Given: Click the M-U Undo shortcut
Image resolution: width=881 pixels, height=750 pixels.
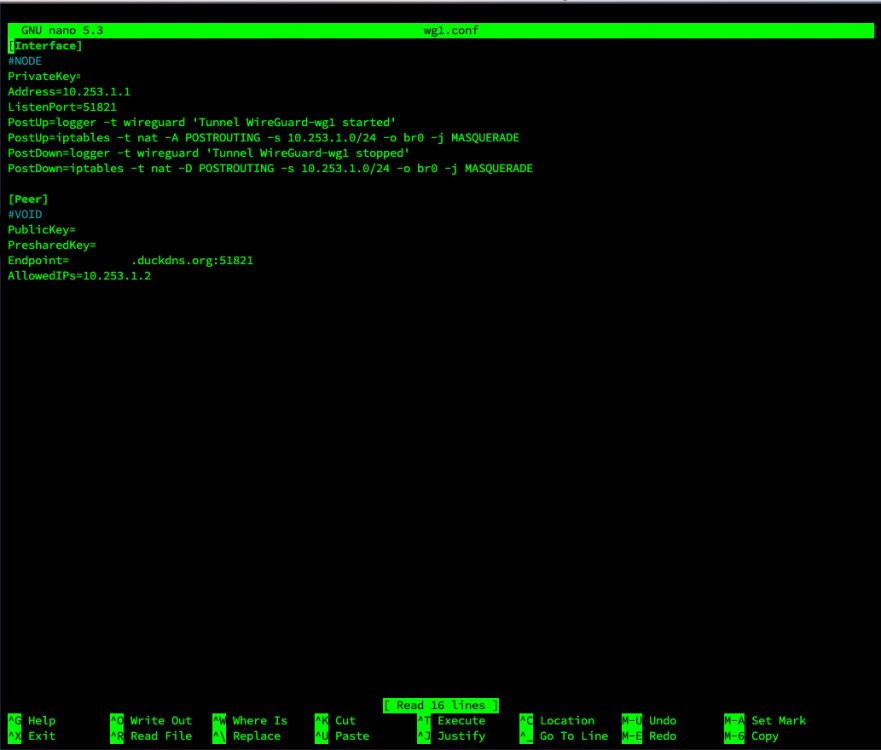Looking at the screenshot, I should coord(649,720).
